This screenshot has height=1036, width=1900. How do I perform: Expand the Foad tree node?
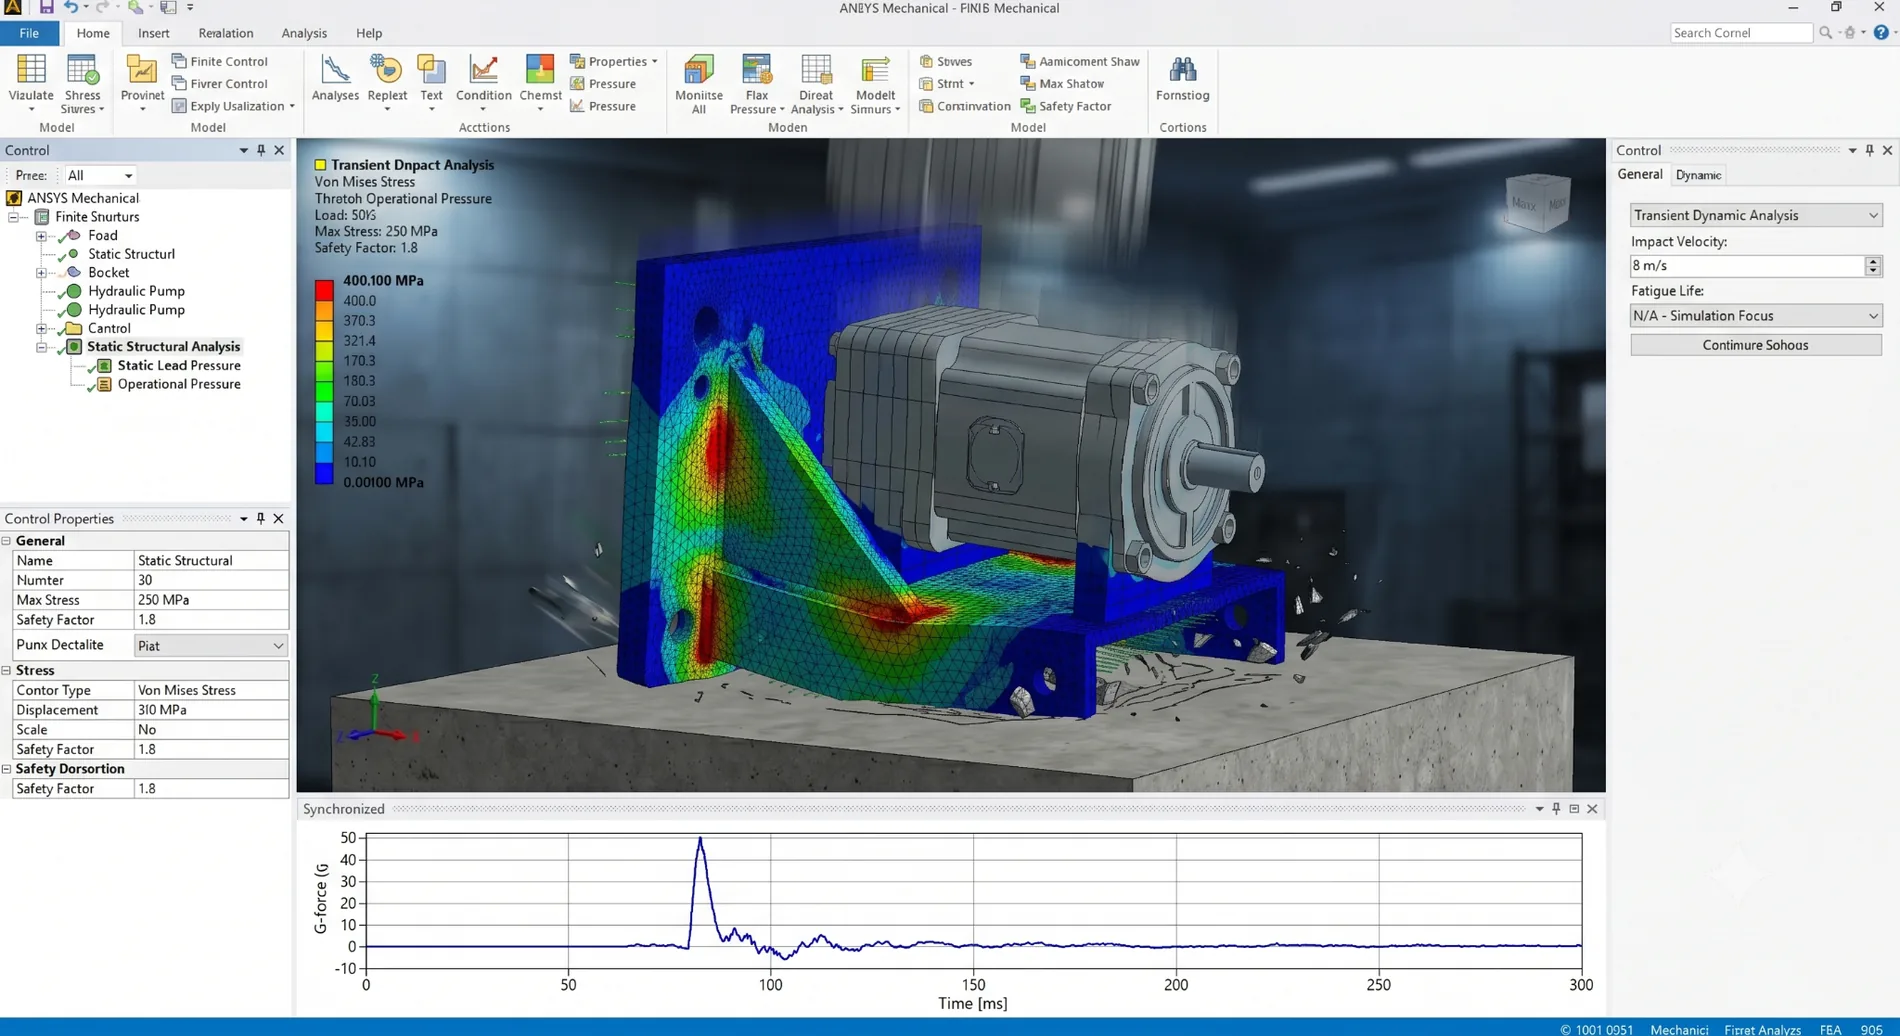(x=41, y=236)
